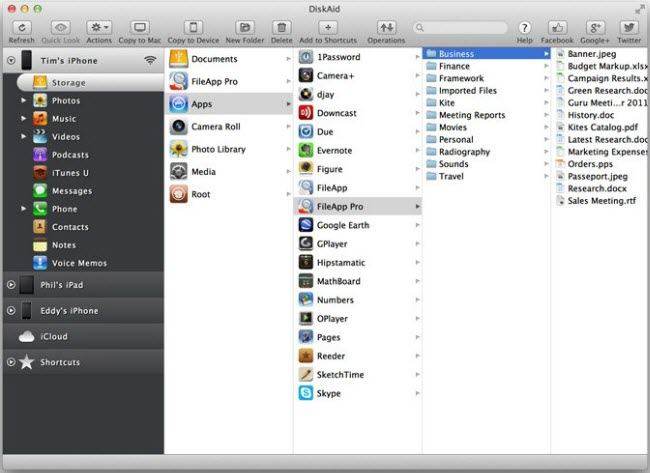Click the Facebook thumbs-up icon

[557, 28]
